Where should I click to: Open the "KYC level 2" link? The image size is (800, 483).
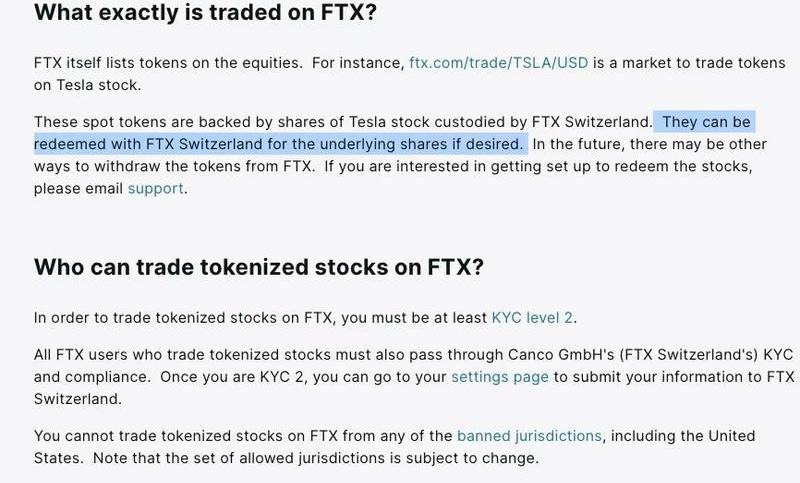532,318
